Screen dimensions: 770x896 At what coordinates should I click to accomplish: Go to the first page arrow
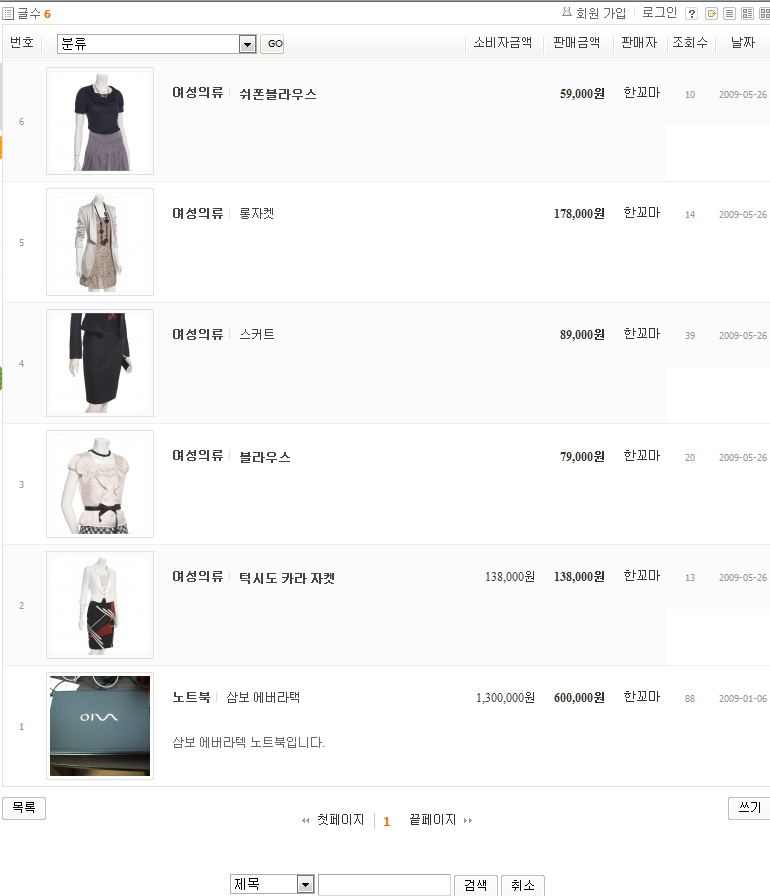tap(306, 821)
